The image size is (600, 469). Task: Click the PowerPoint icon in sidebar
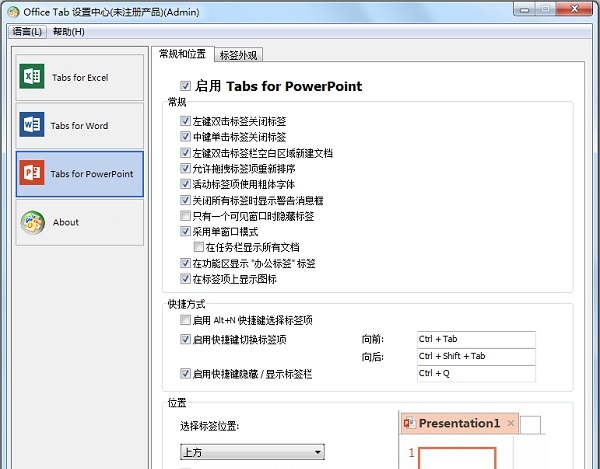(32, 173)
